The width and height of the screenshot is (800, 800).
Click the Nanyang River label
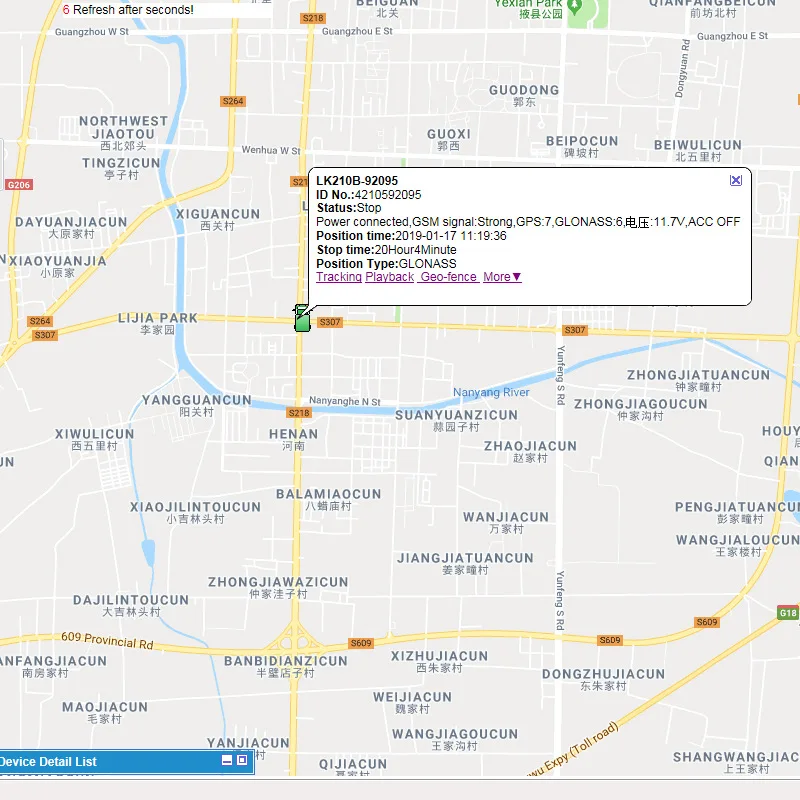point(491,392)
